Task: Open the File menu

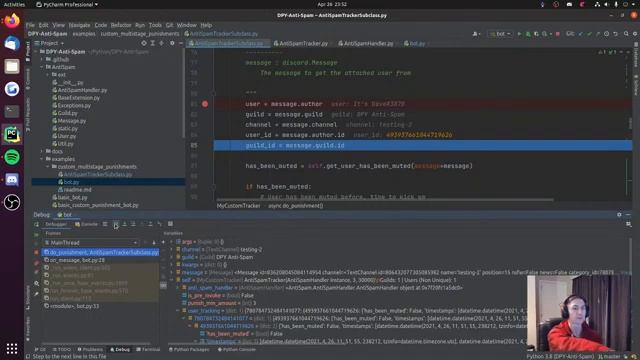Action: point(30,25)
